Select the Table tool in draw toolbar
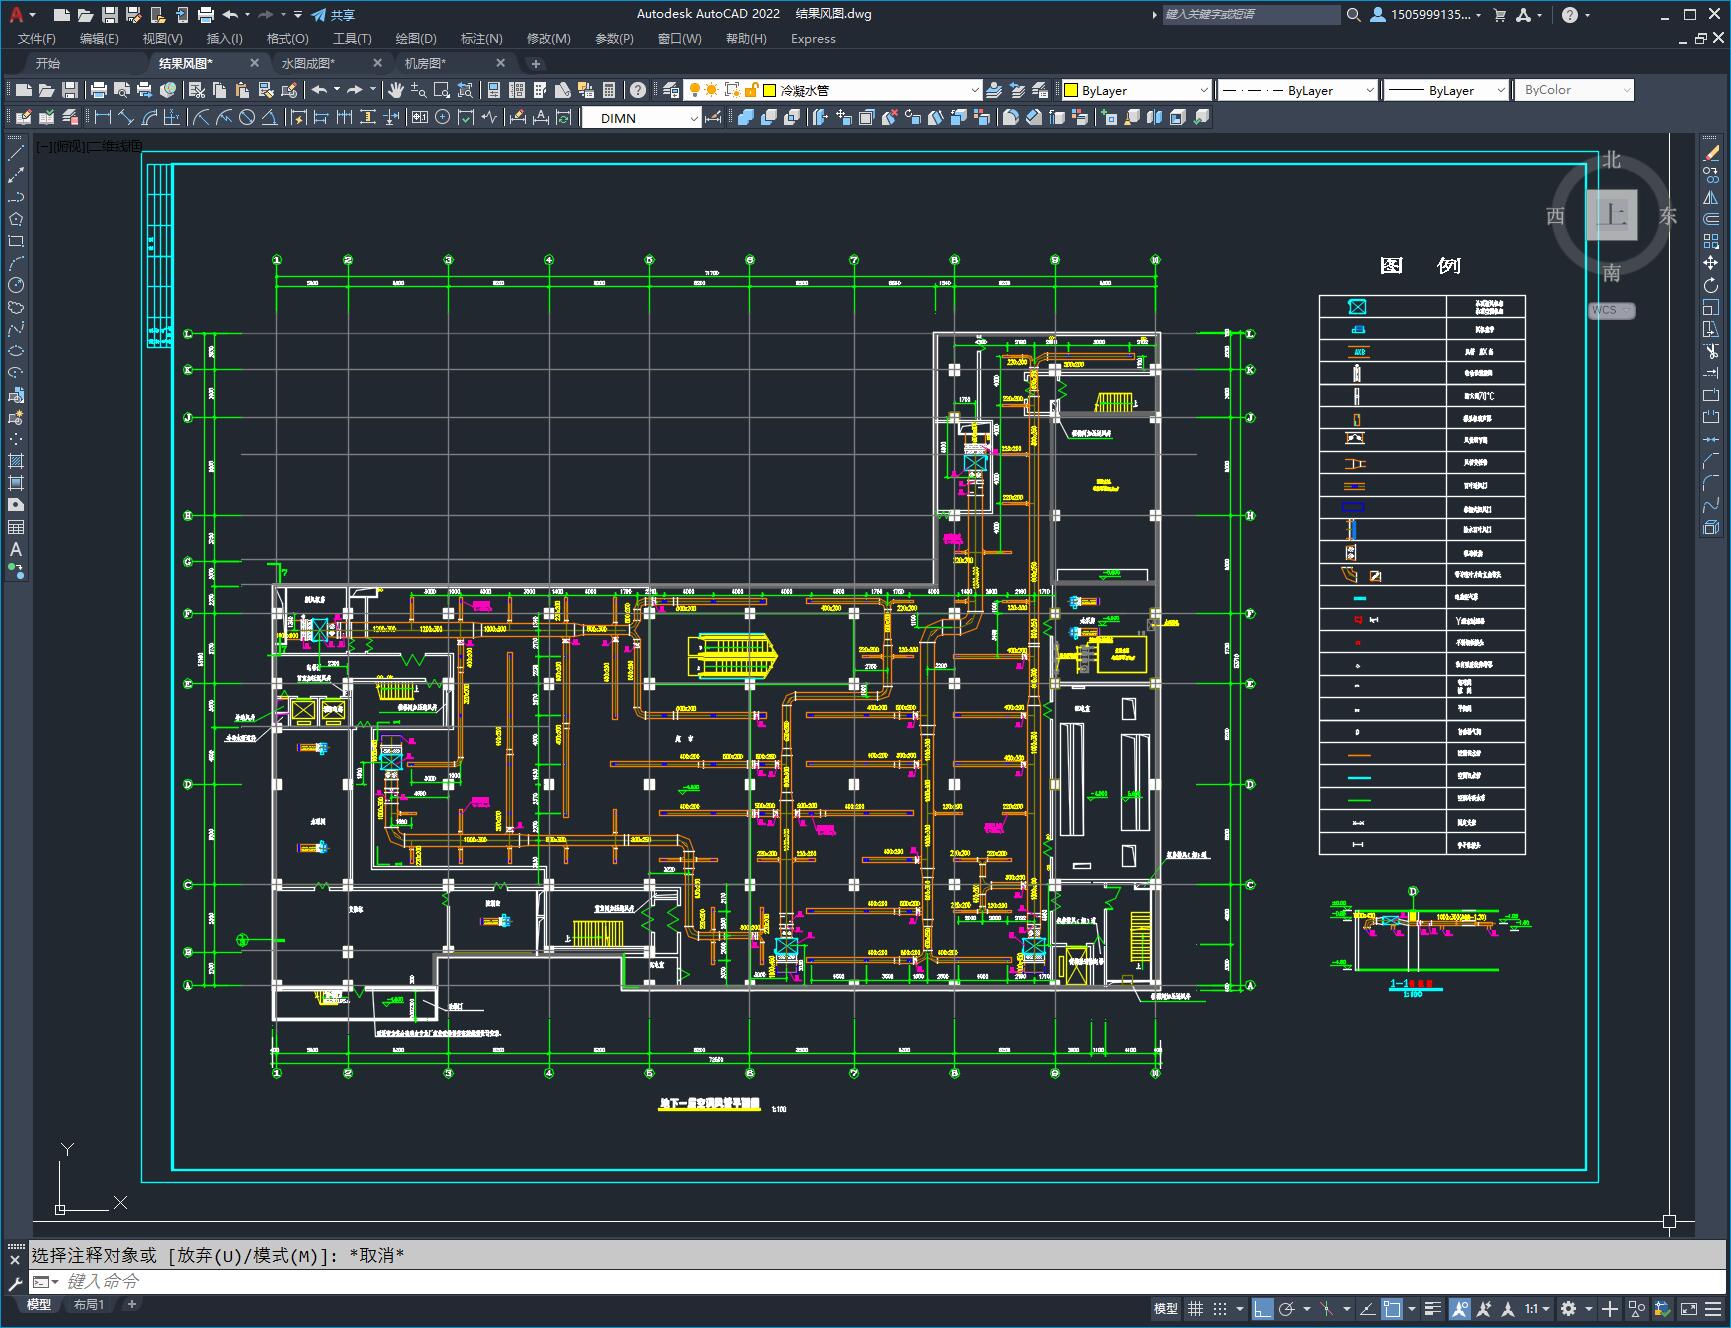Image resolution: width=1731 pixels, height=1328 pixels. point(16,527)
